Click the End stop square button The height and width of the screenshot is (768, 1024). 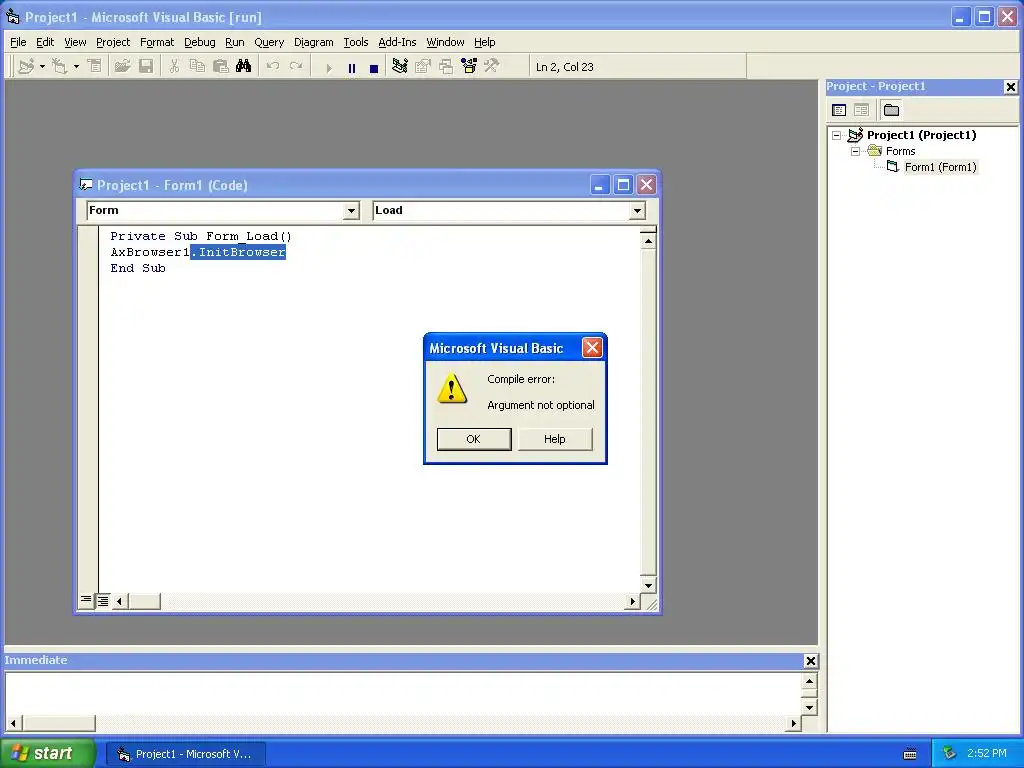click(x=374, y=68)
